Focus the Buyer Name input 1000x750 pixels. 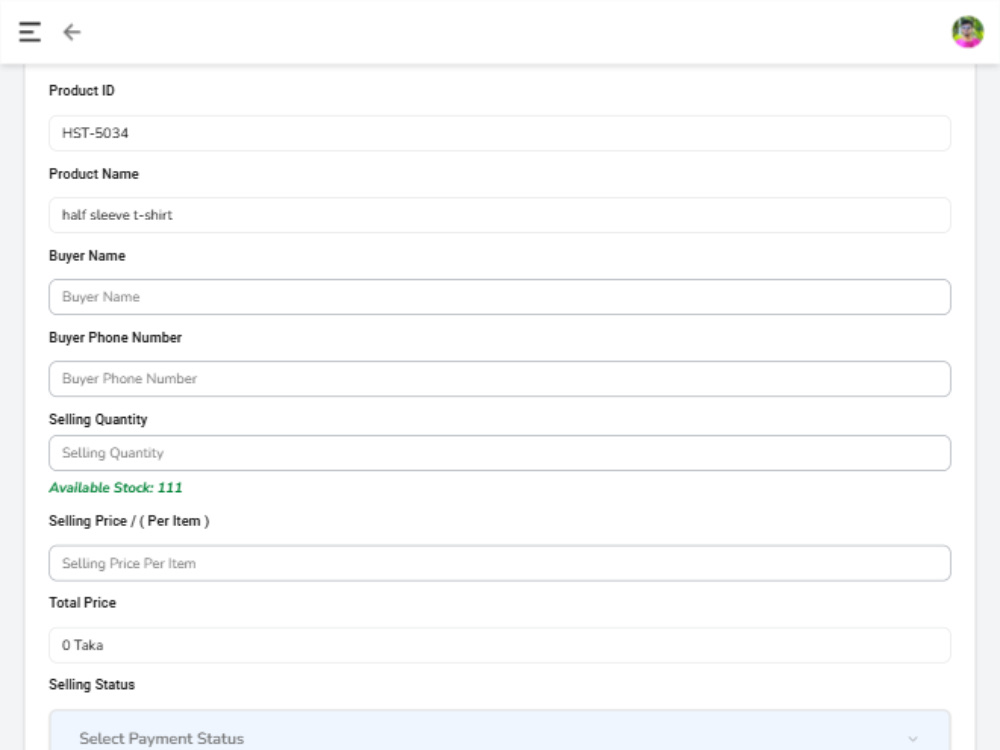(x=499, y=297)
